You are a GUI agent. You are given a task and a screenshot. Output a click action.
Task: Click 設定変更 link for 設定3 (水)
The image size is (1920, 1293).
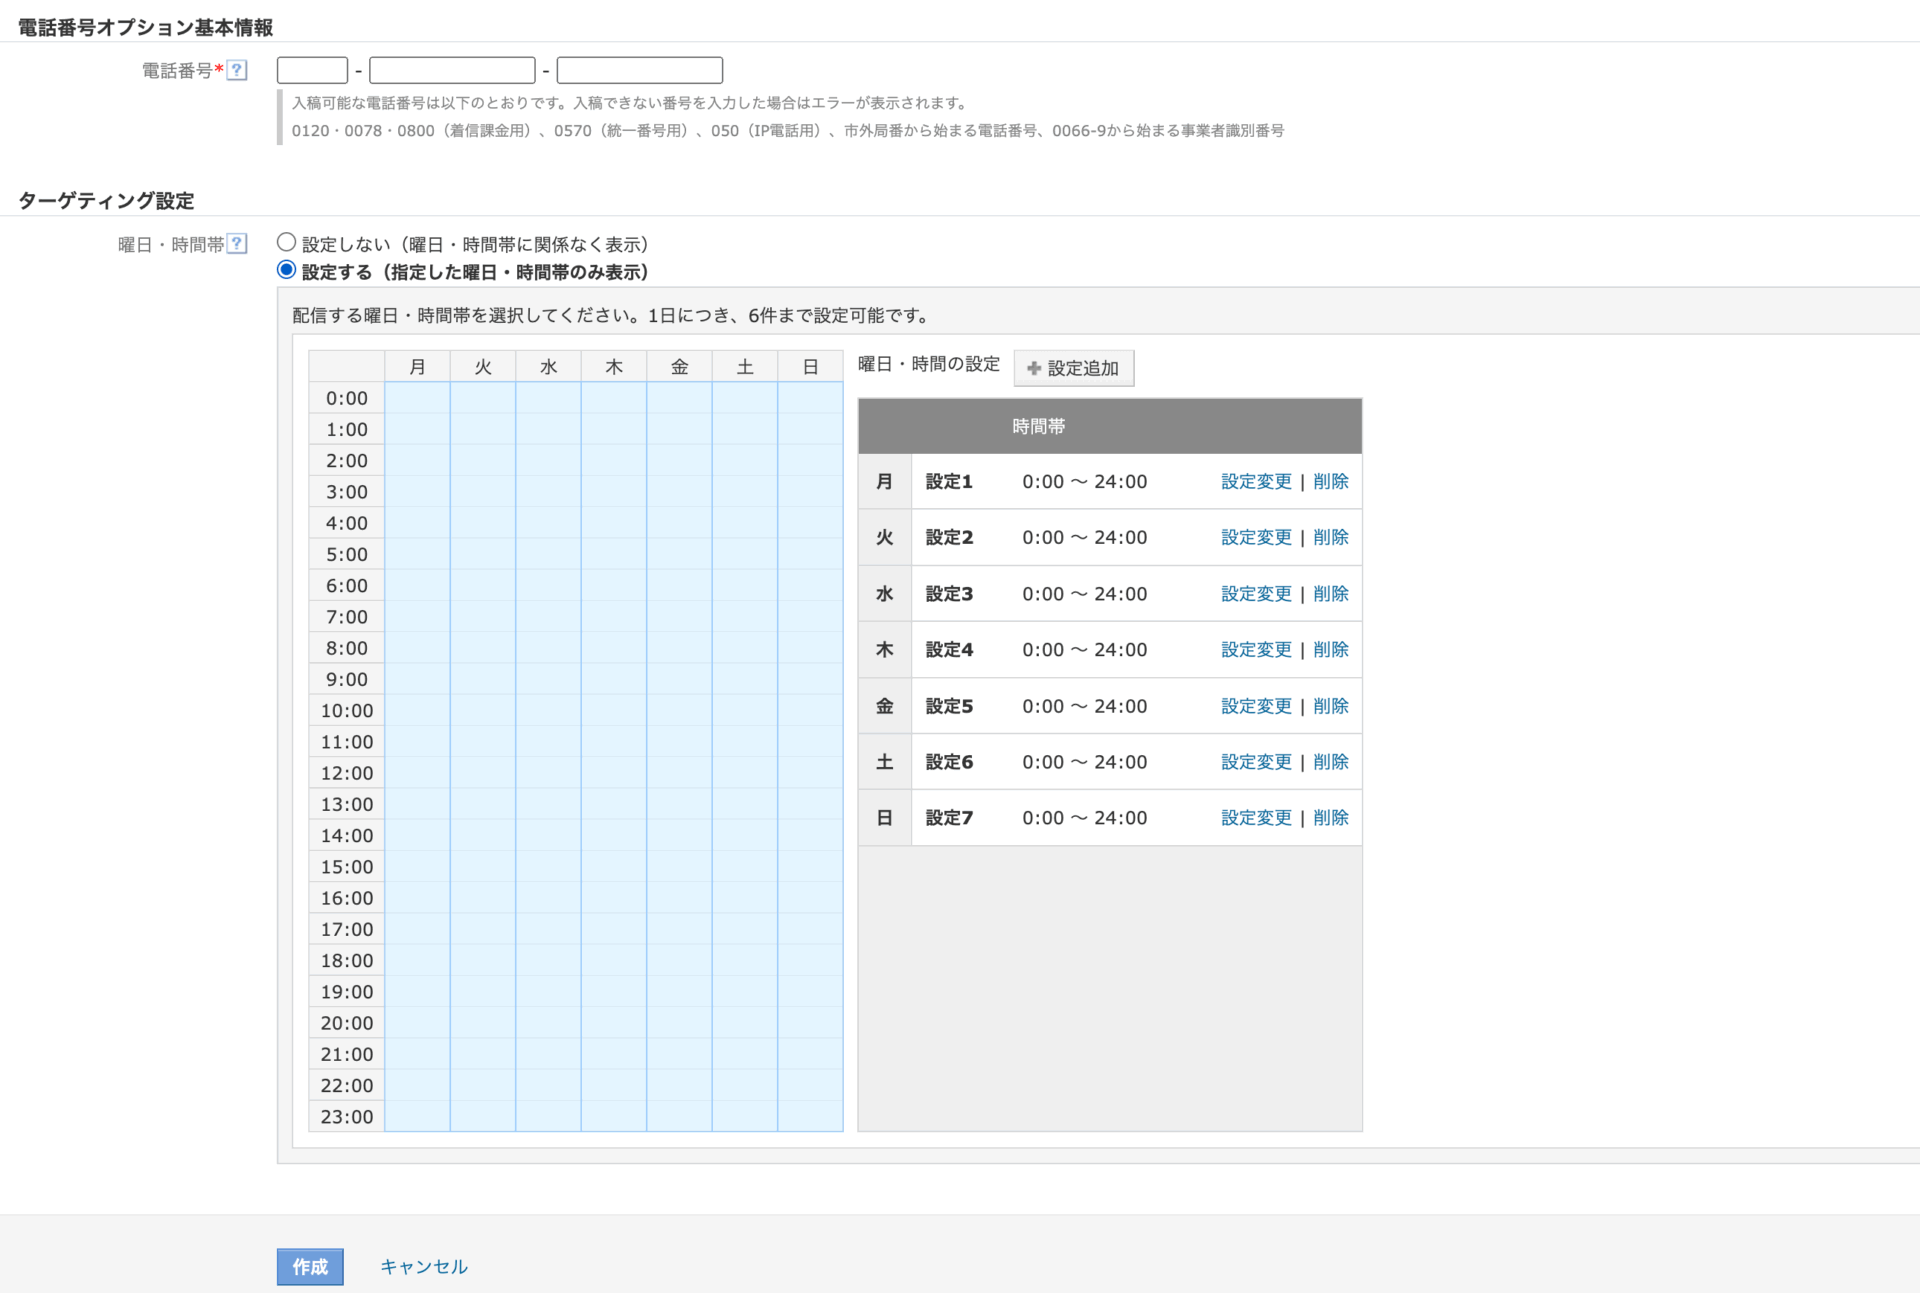pos(1256,593)
